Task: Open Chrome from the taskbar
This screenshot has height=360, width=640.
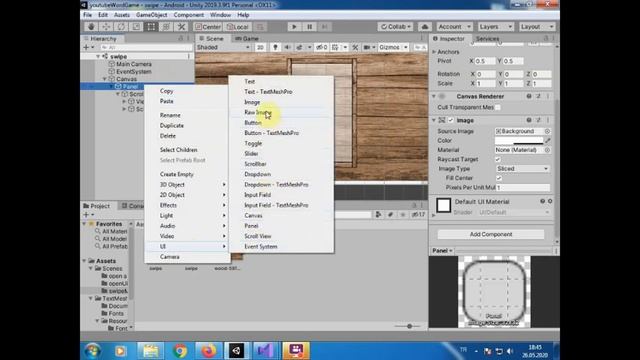Action: [x=180, y=351]
